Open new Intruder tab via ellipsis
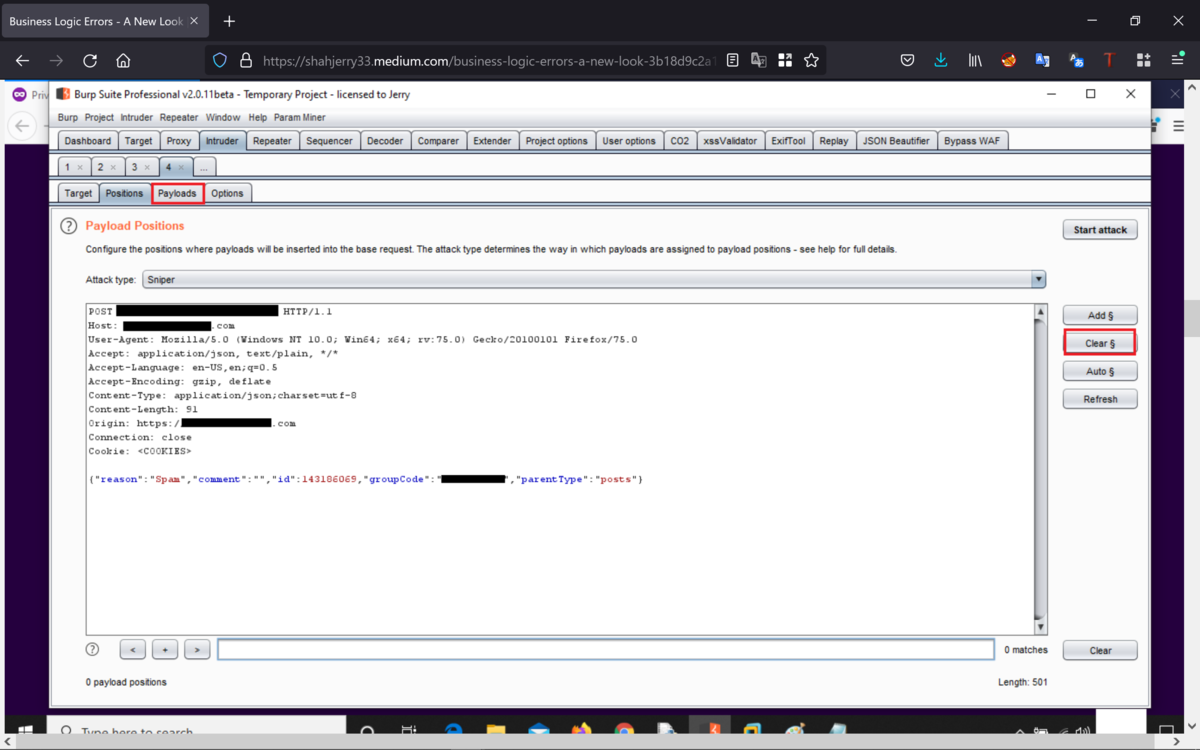This screenshot has width=1200, height=750. click(x=203, y=167)
